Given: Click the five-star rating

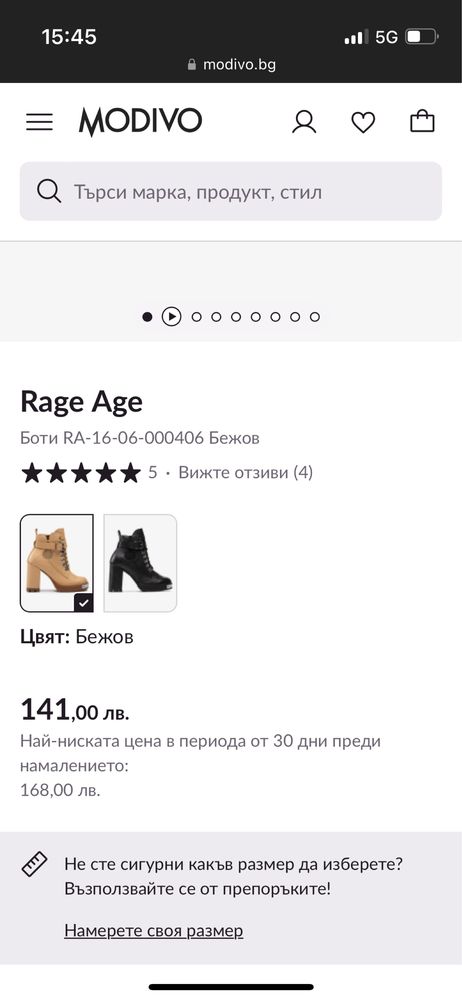Looking at the screenshot, I should click(80, 473).
